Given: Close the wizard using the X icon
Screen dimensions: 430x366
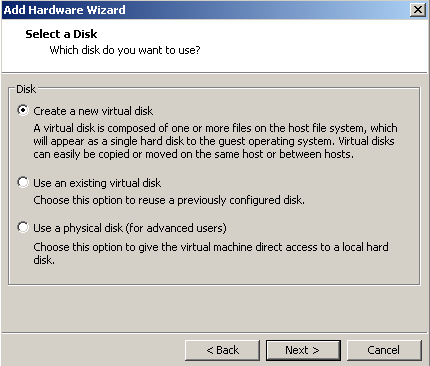Looking at the screenshot, I should tap(418, 10).
